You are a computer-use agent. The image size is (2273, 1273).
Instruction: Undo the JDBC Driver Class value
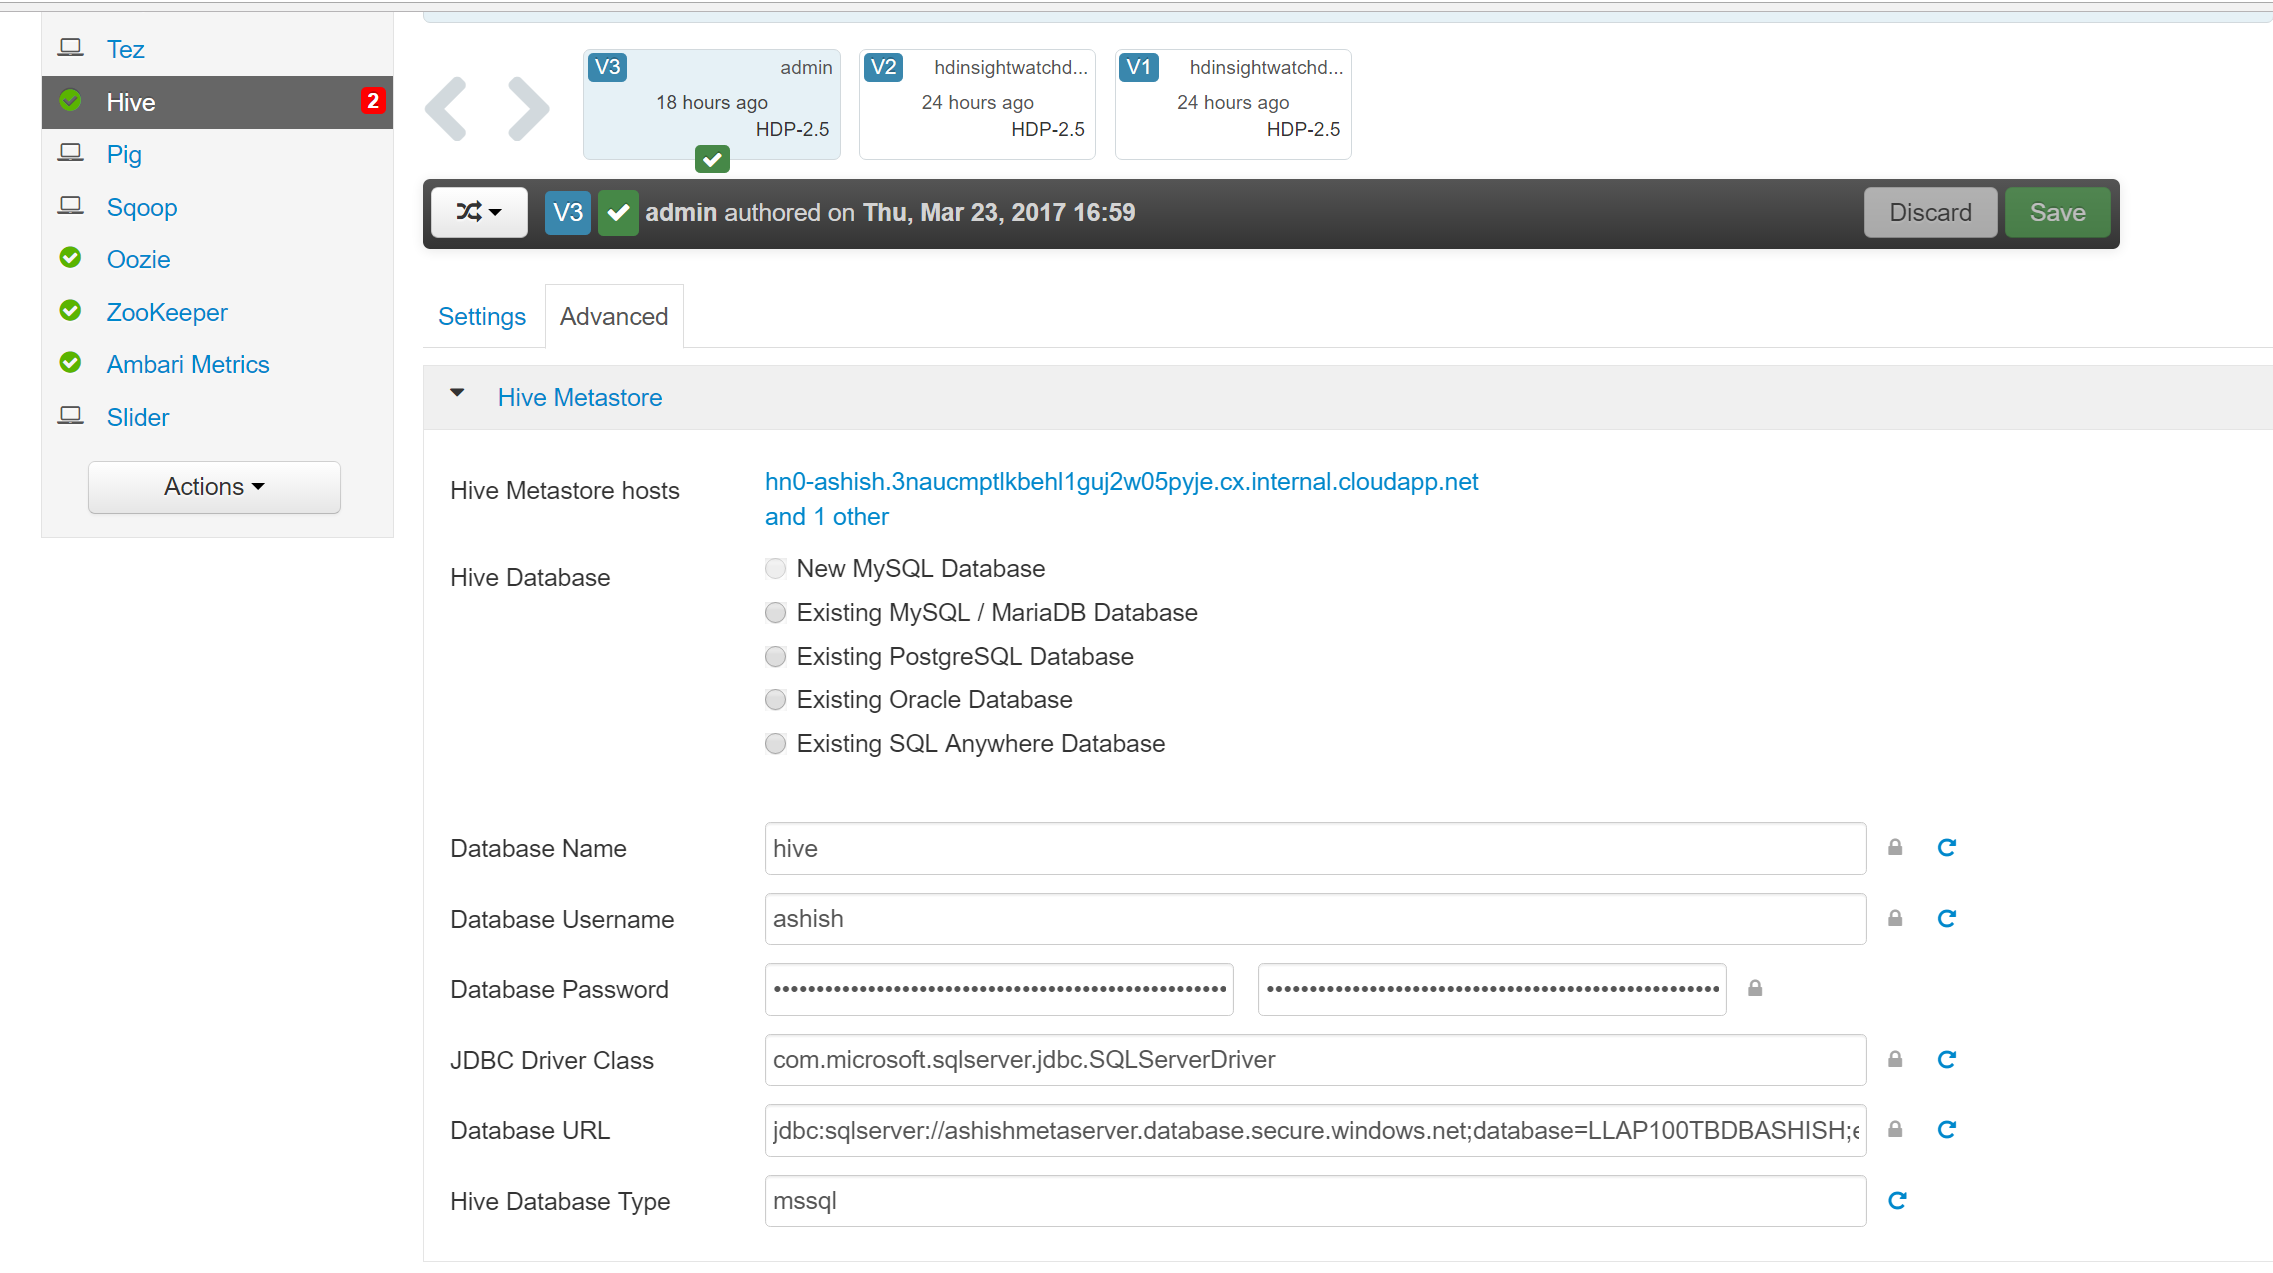pyautogui.click(x=1946, y=1060)
